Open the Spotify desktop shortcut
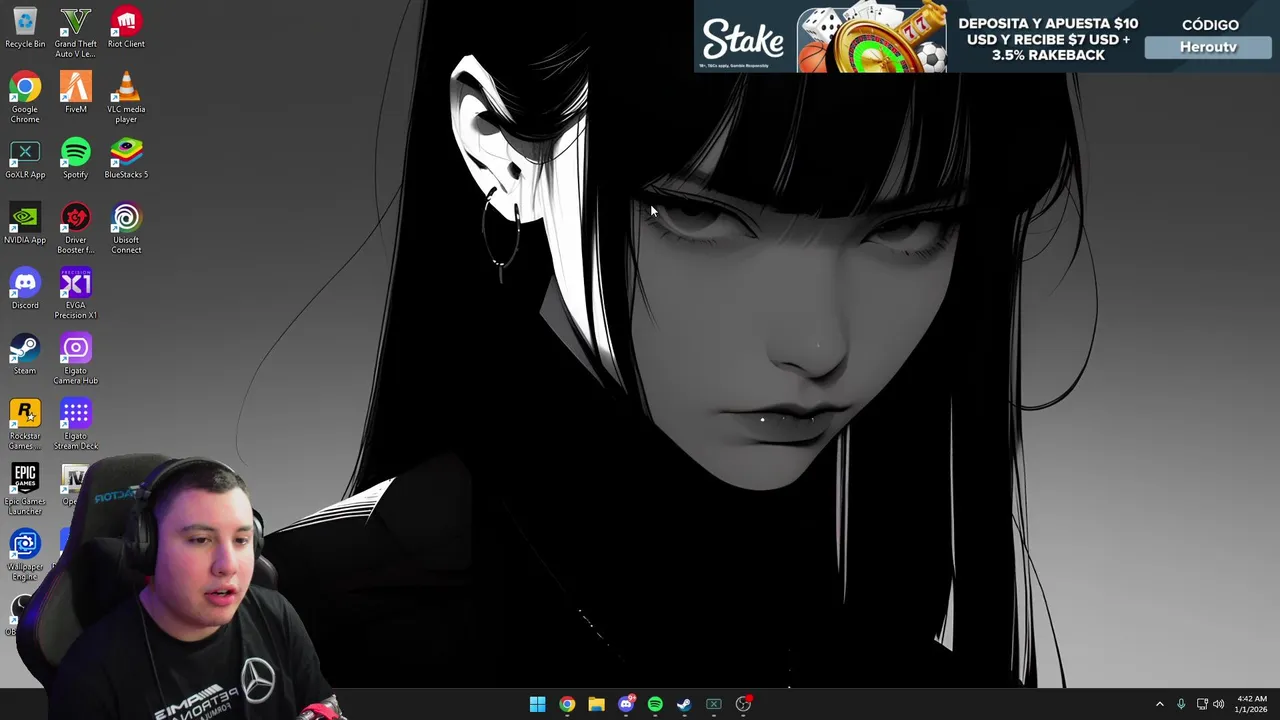 pos(76,159)
